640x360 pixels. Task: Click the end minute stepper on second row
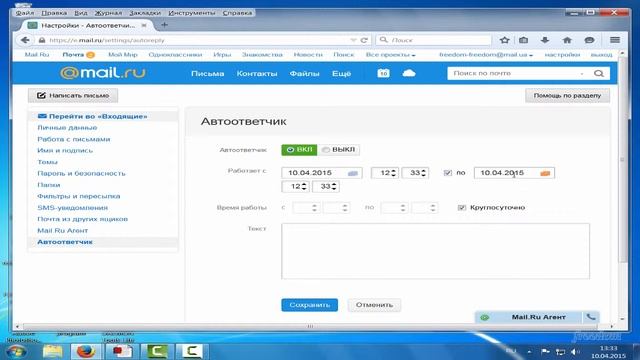(x=326, y=187)
